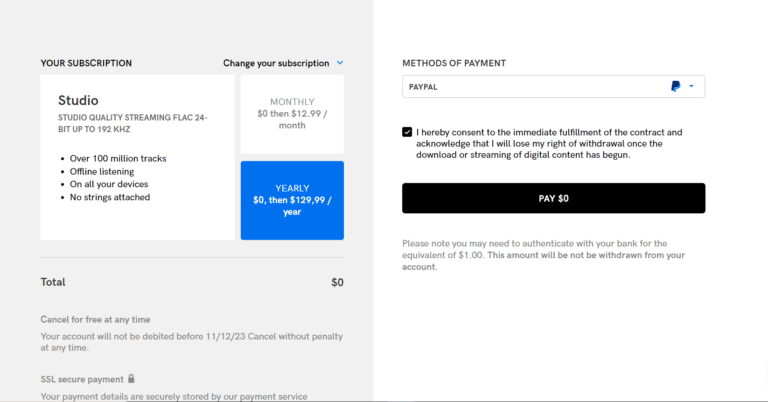Tick the withdrawal consent checkbox
This screenshot has height=402, width=768.
[407, 132]
